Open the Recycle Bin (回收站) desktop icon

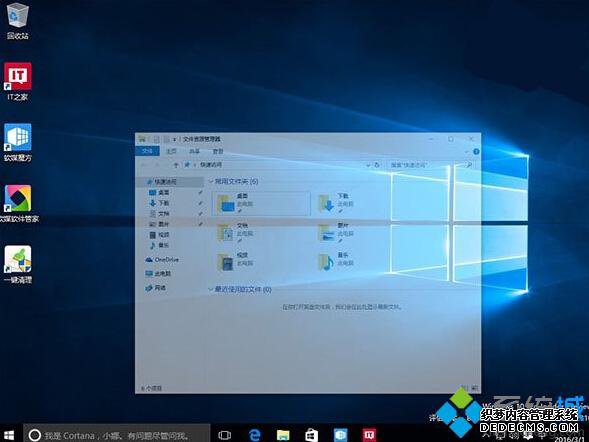[x=17, y=21]
